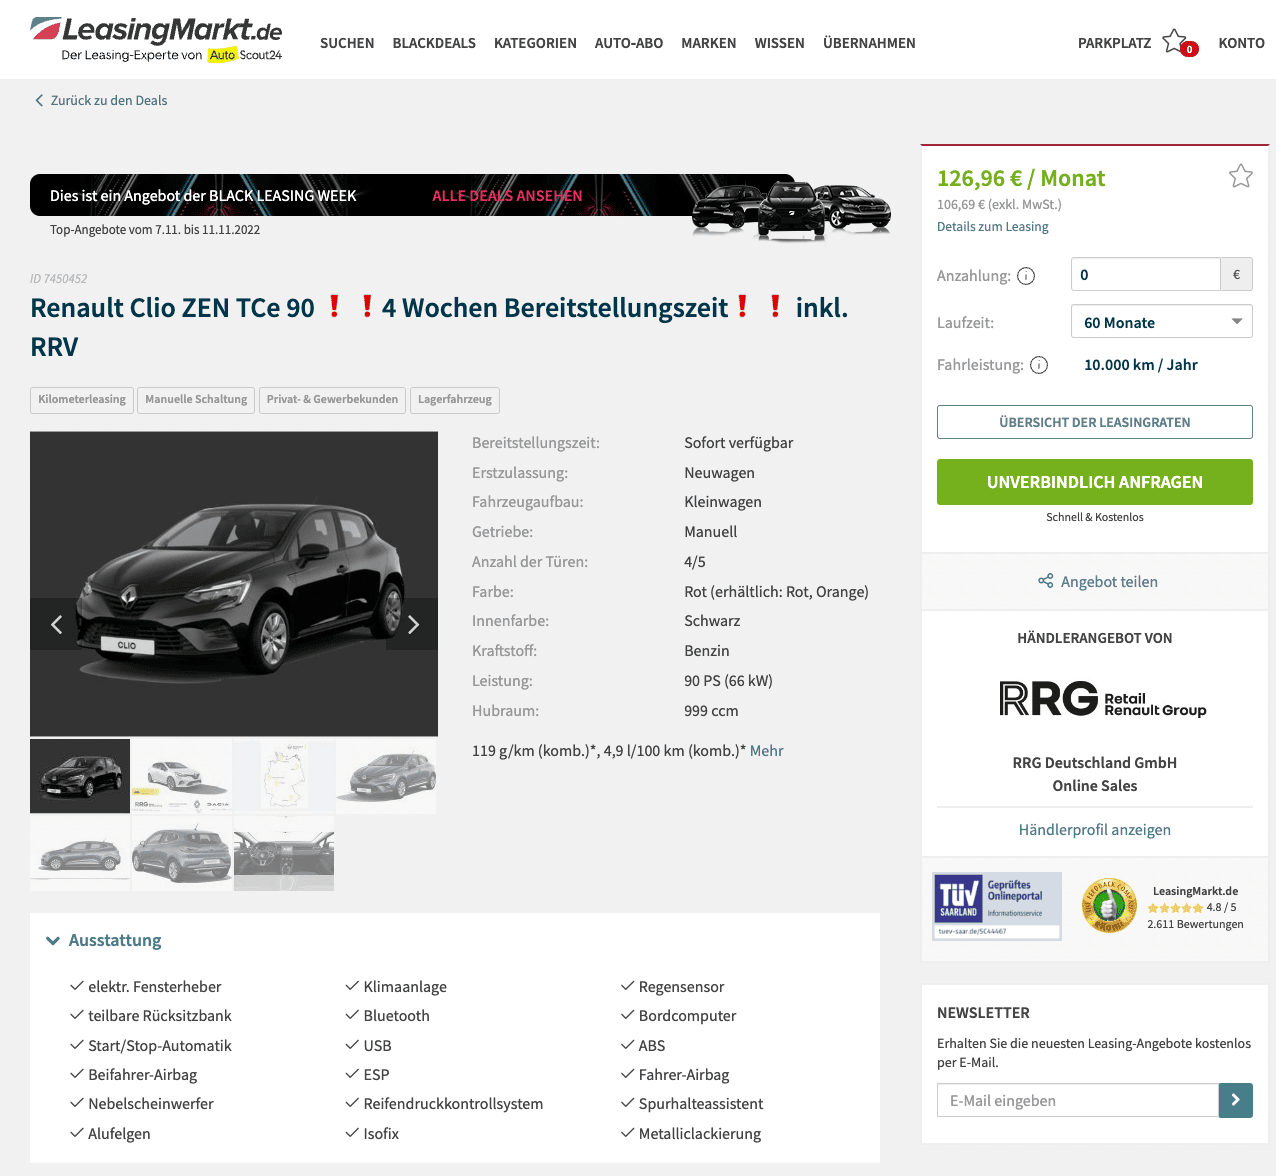Click Angebot teilen link text
The width and height of the screenshot is (1276, 1176).
coord(1109,582)
